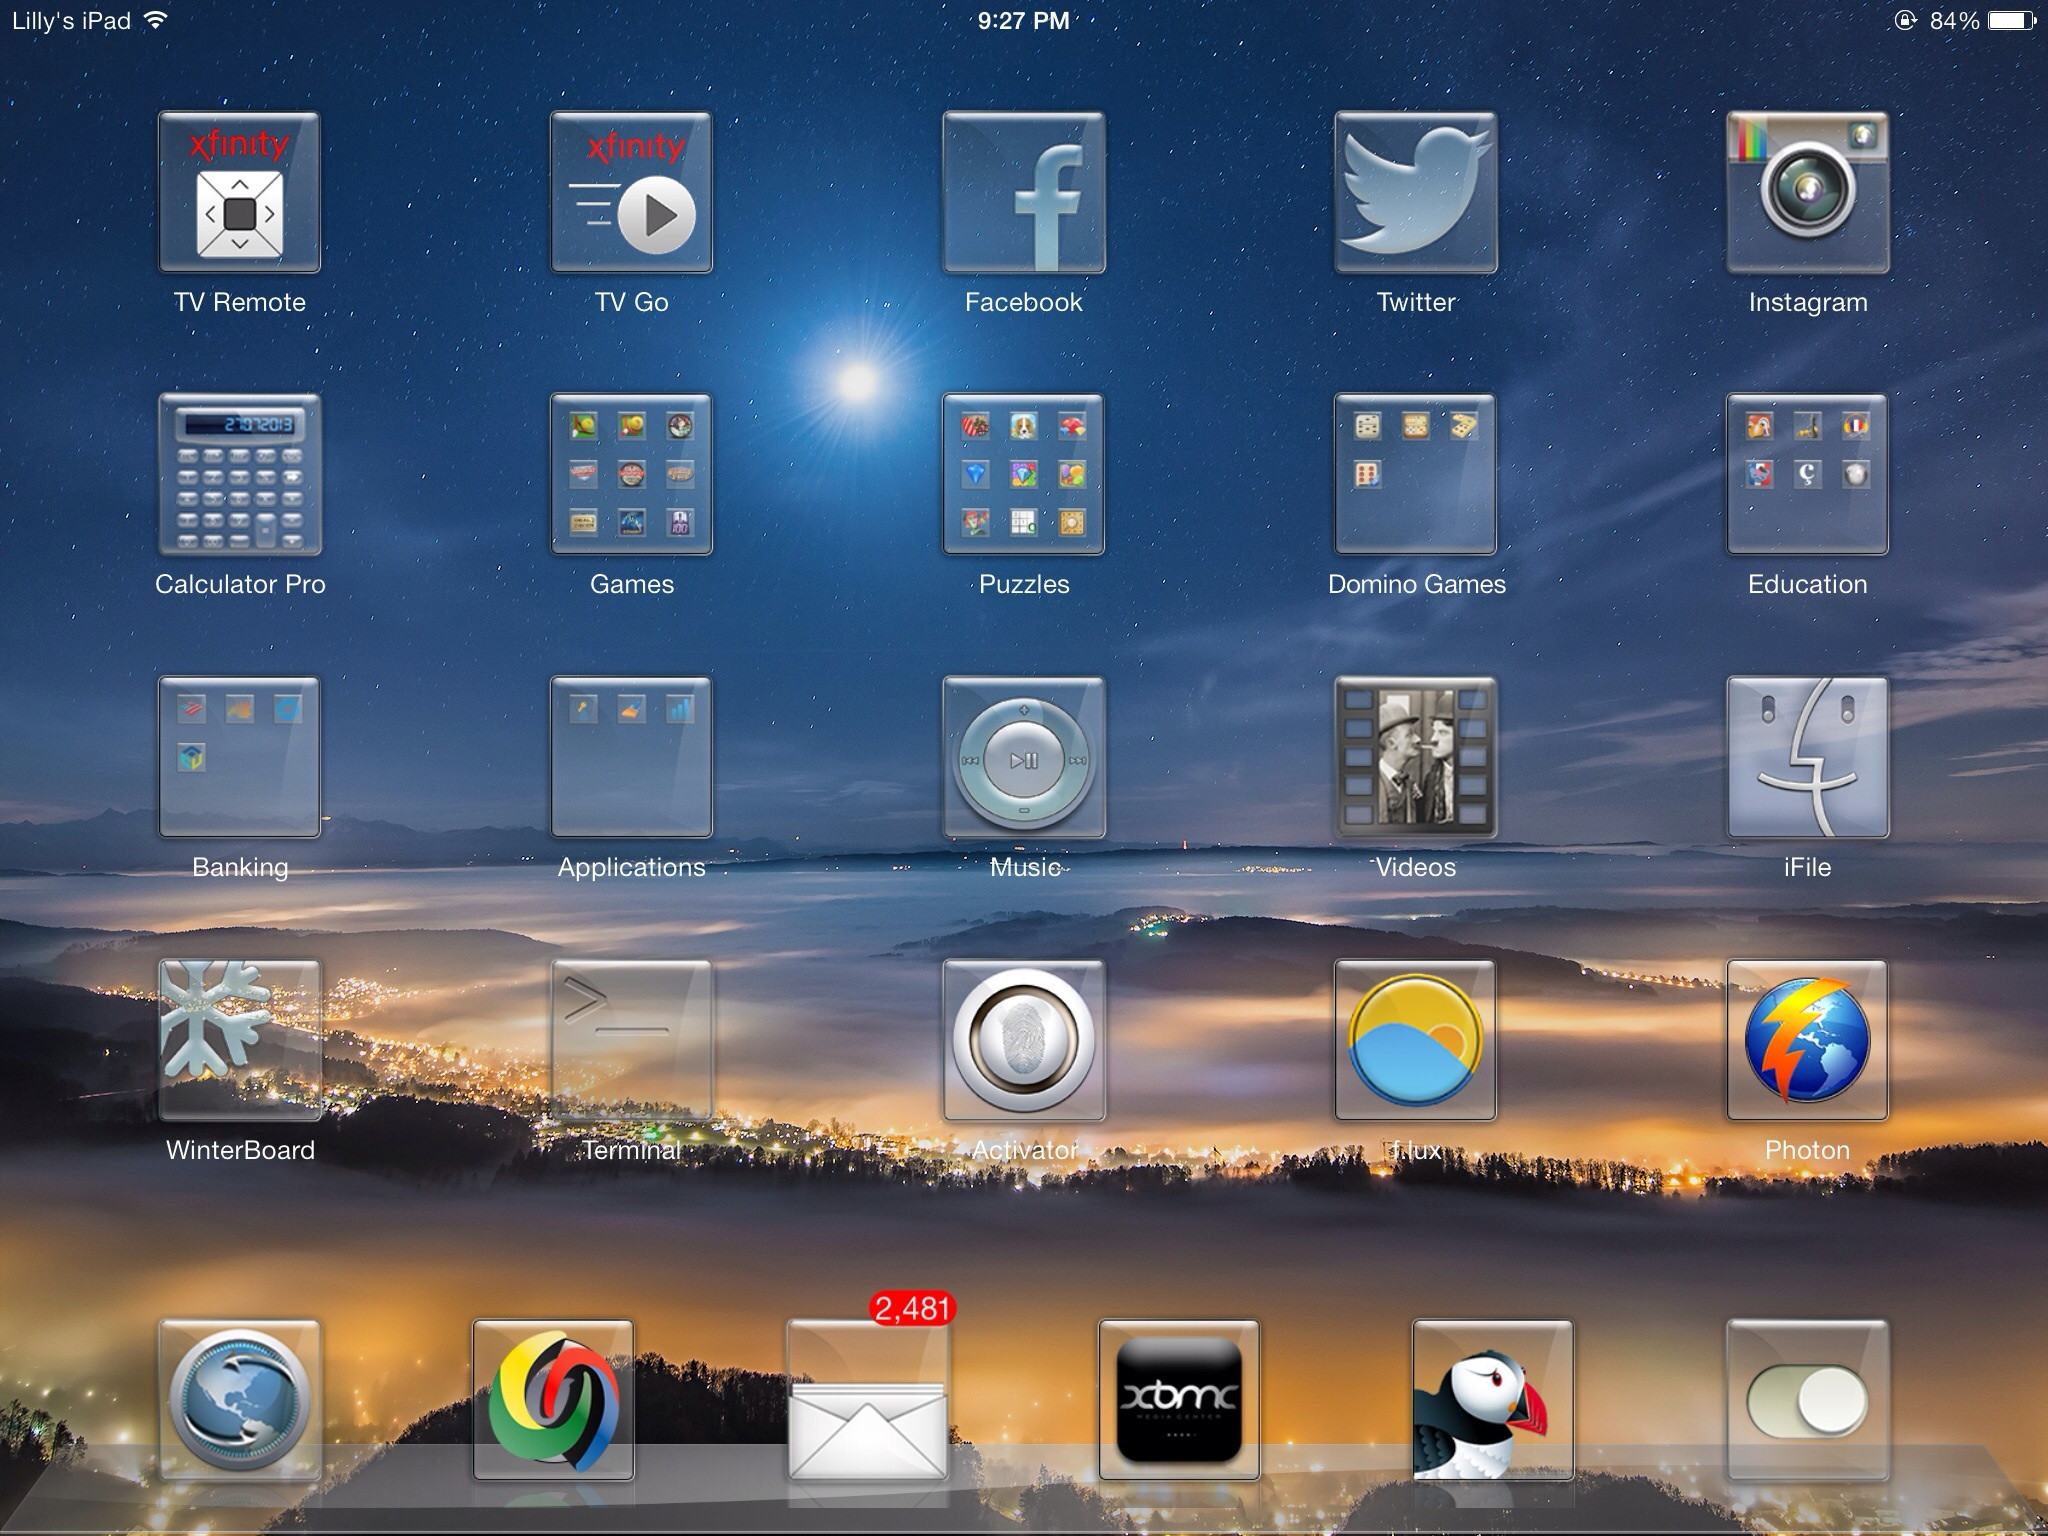This screenshot has width=2048, height=1536.
Task: Expand the Puzzles folder
Action: click(x=1023, y=474)
